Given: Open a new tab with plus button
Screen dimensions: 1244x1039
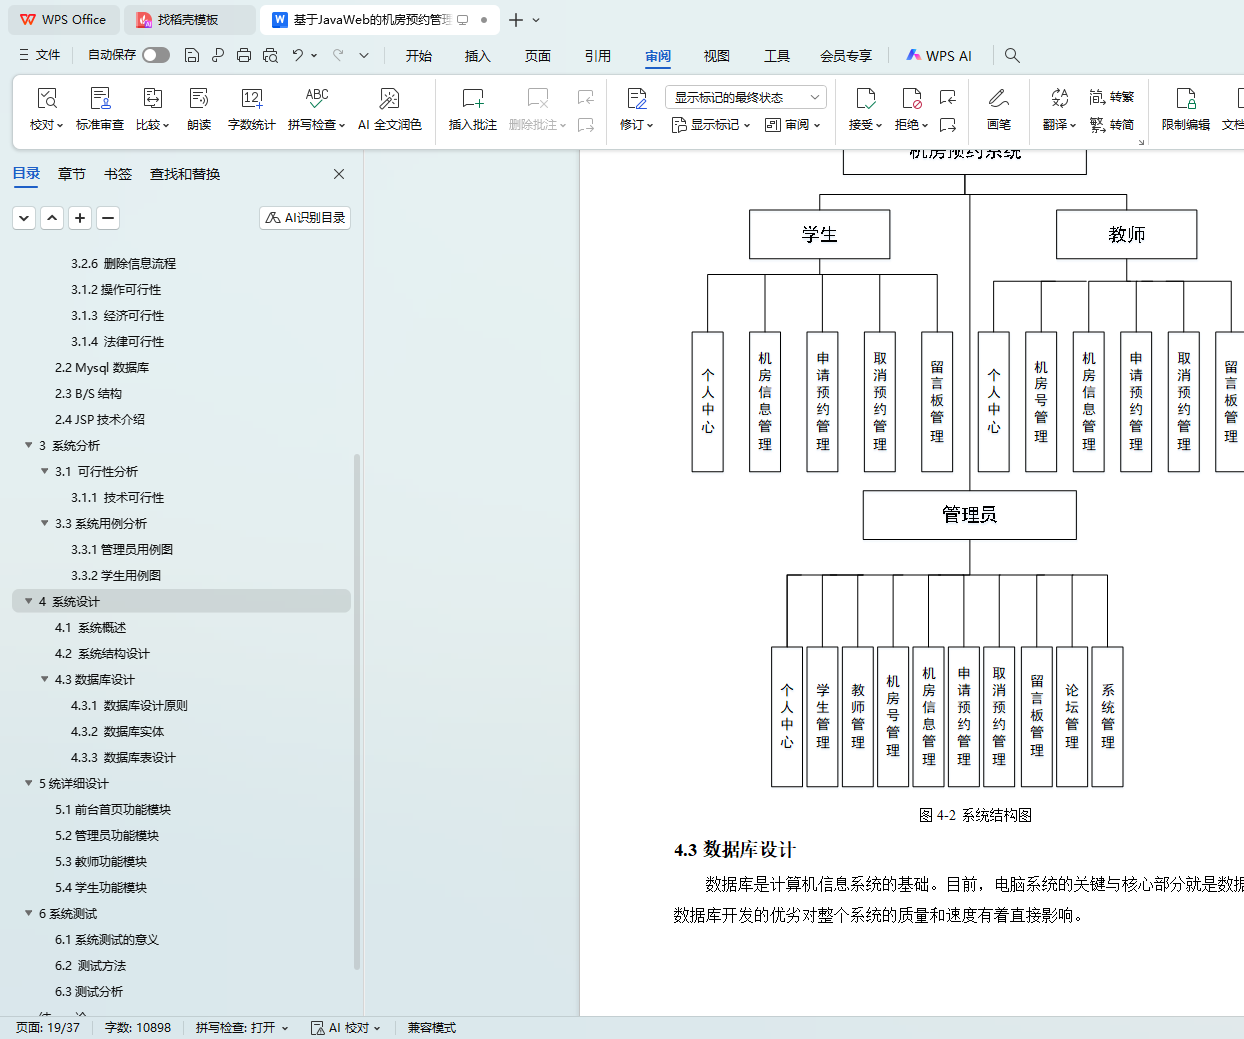Looking at the screenshot, I should [516, 20].
